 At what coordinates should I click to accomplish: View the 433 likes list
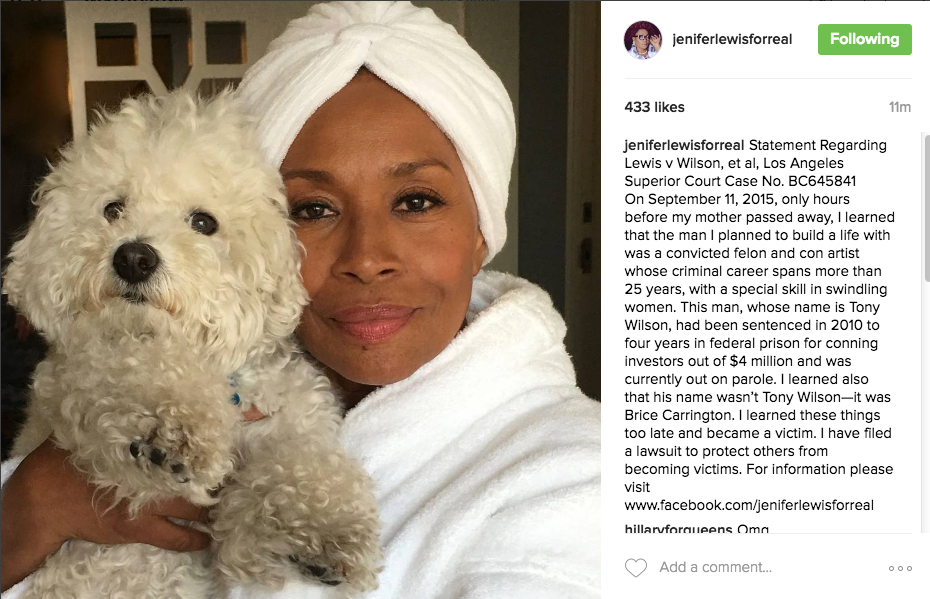tap(654, 107)
